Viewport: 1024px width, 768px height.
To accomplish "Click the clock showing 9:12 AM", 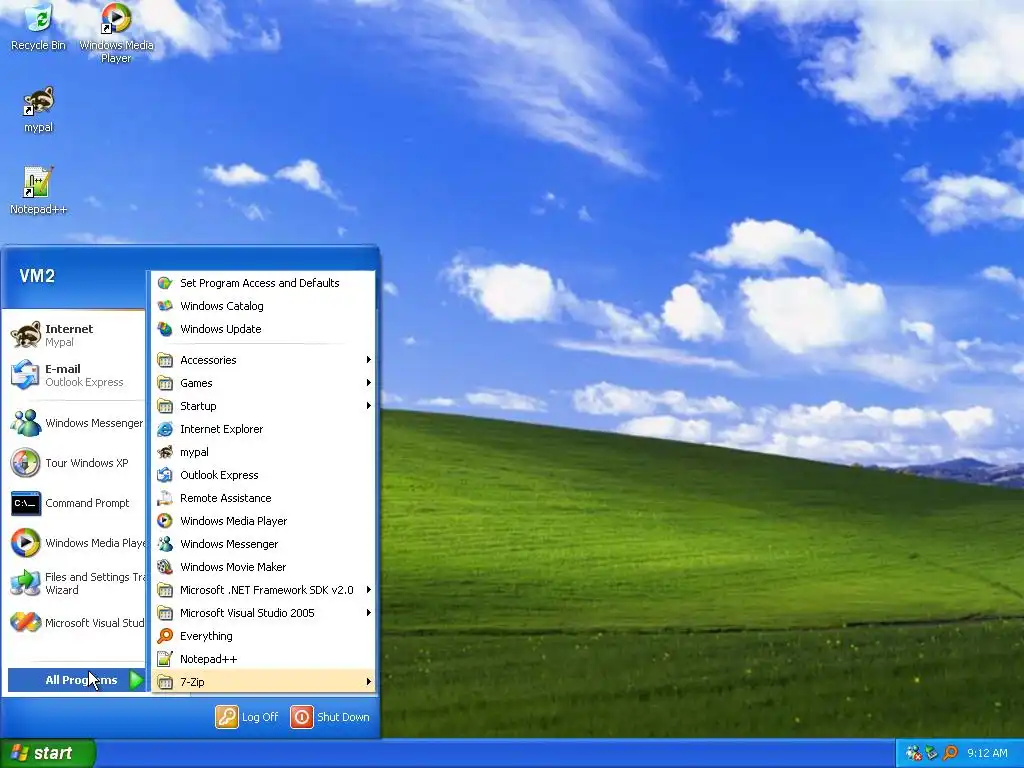I will coord(987,753).
